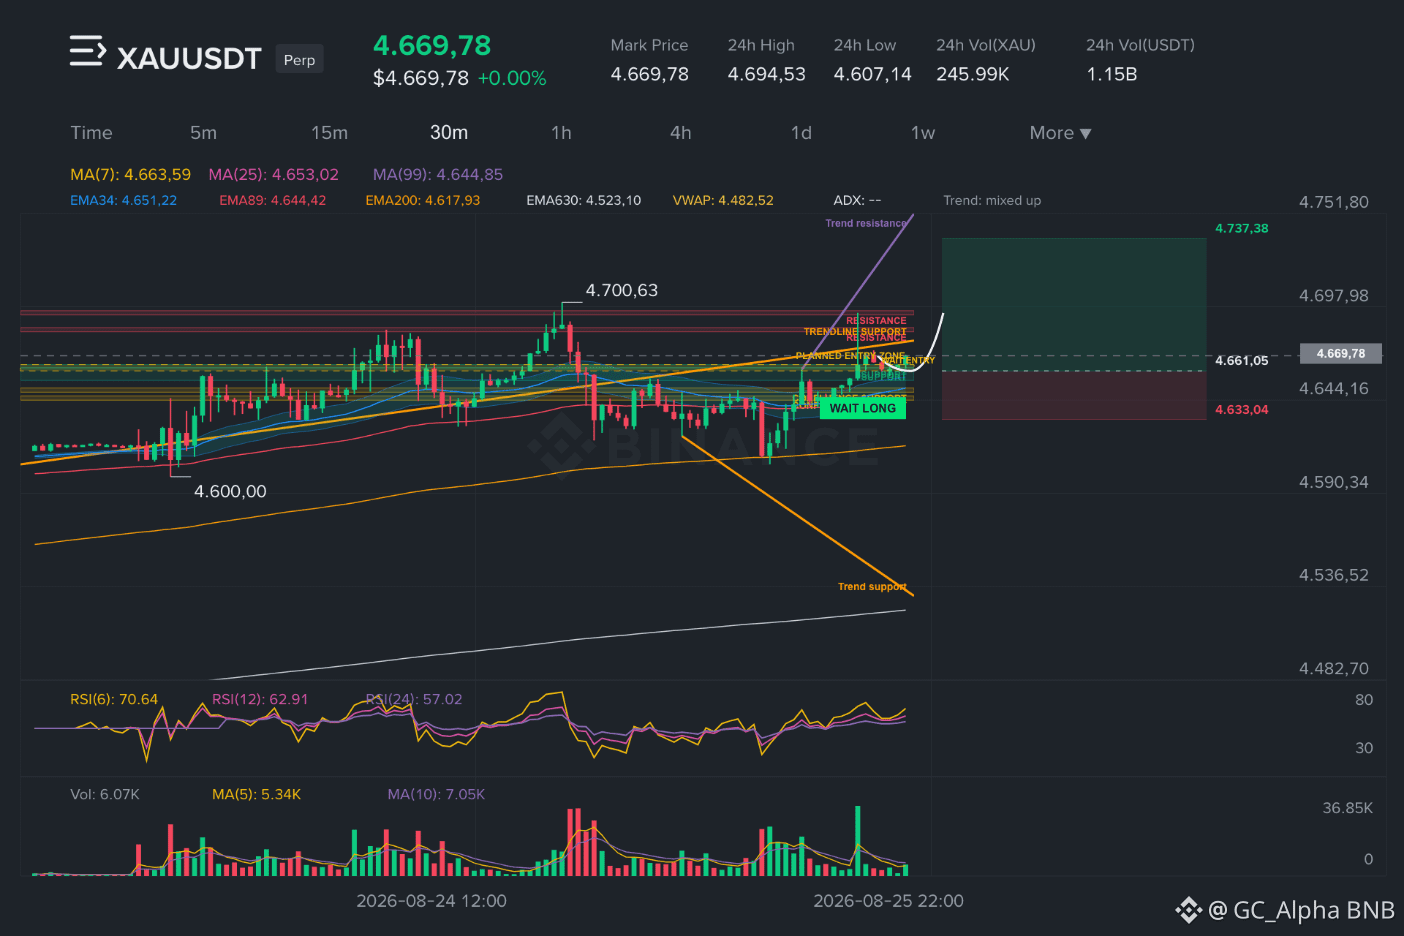This screenshot has height=936, width=1404.
Task: Click the VWAP: 4.482,52 label
Action: click(723, 201)
